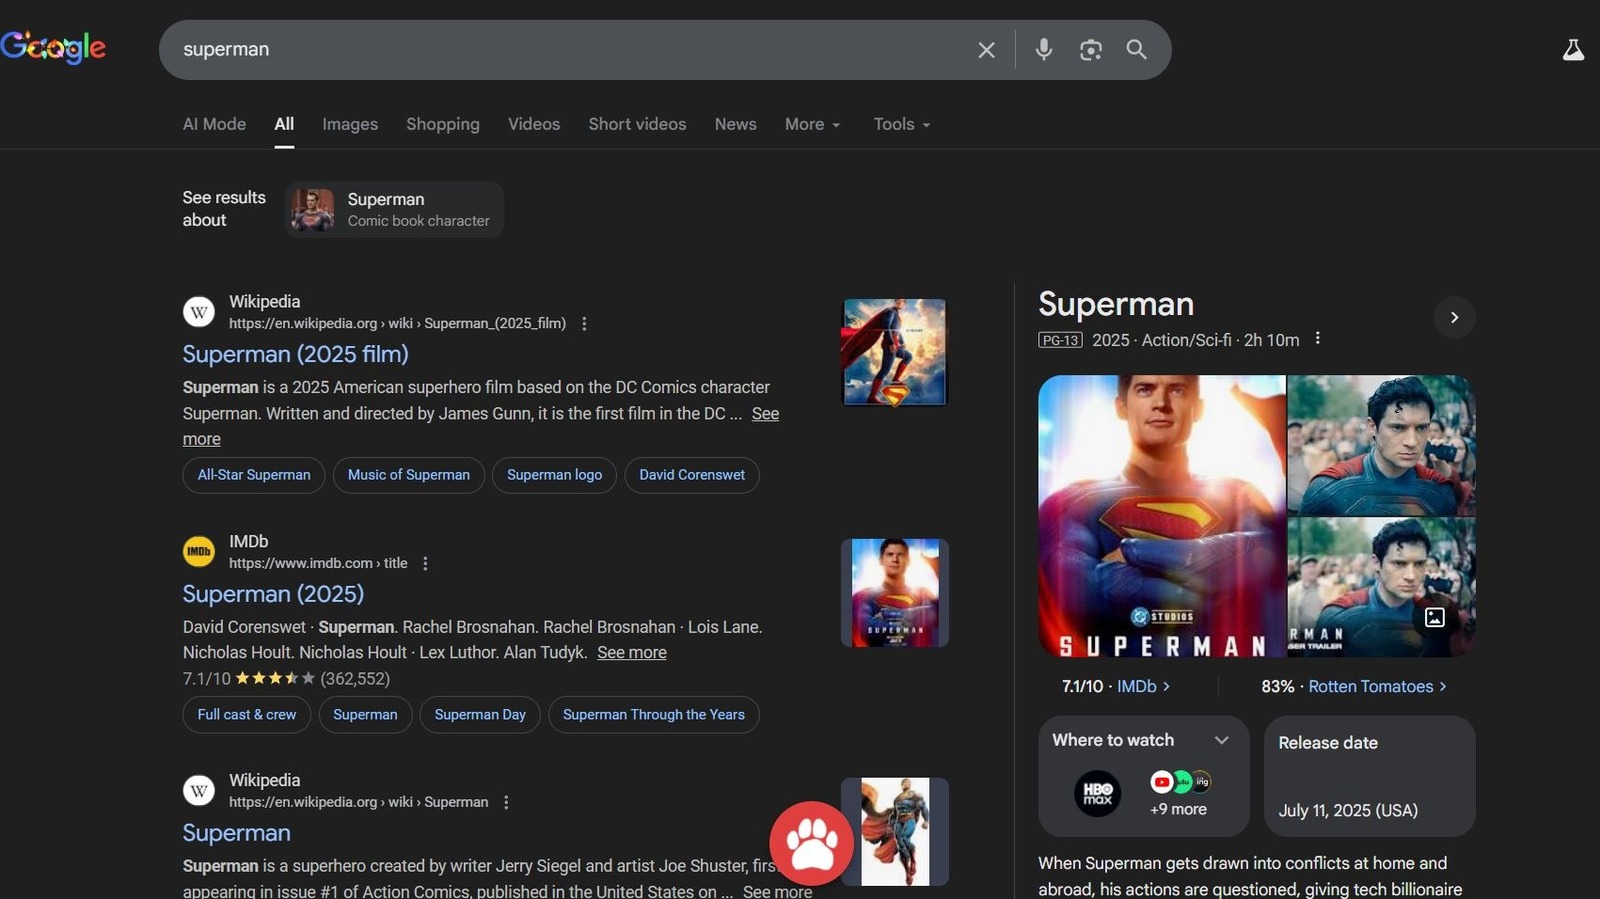Start voice search with the microphone icon
The width and height of the screenshot is (1600, 899).
(x=1043, y=50)
